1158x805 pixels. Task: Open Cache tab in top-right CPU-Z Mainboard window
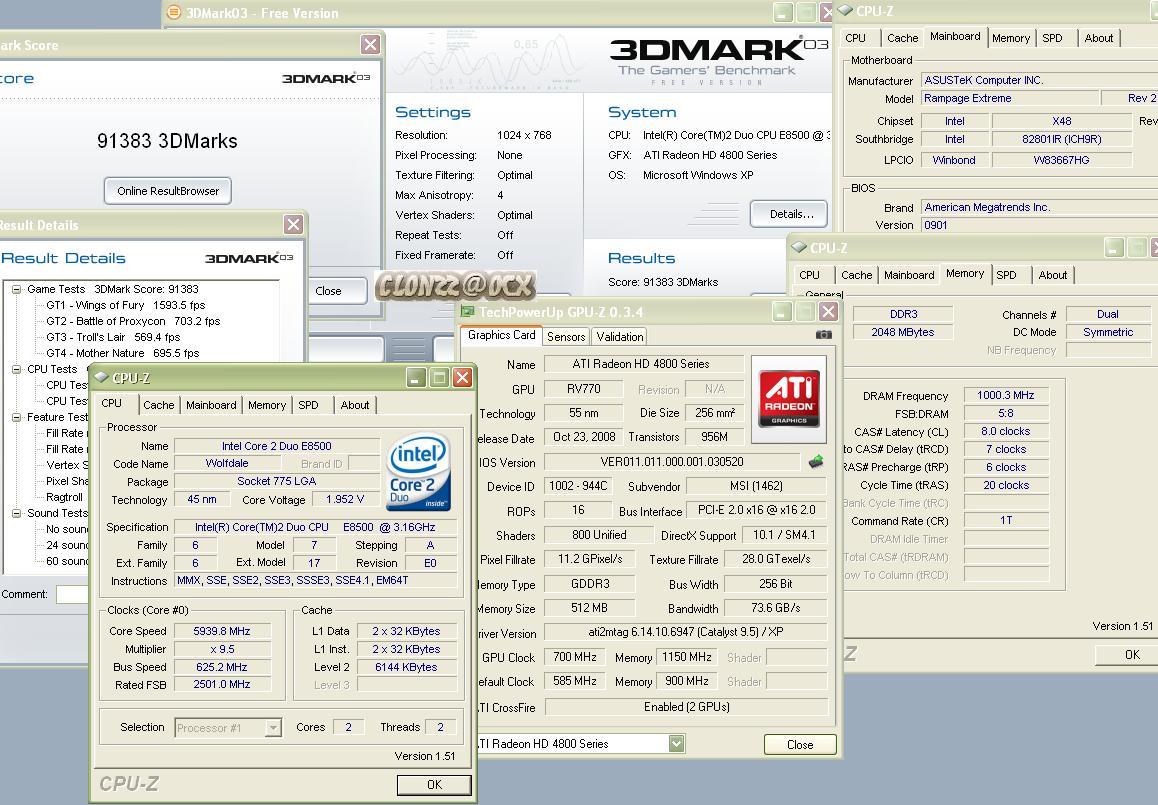click(x=902, y=38)
